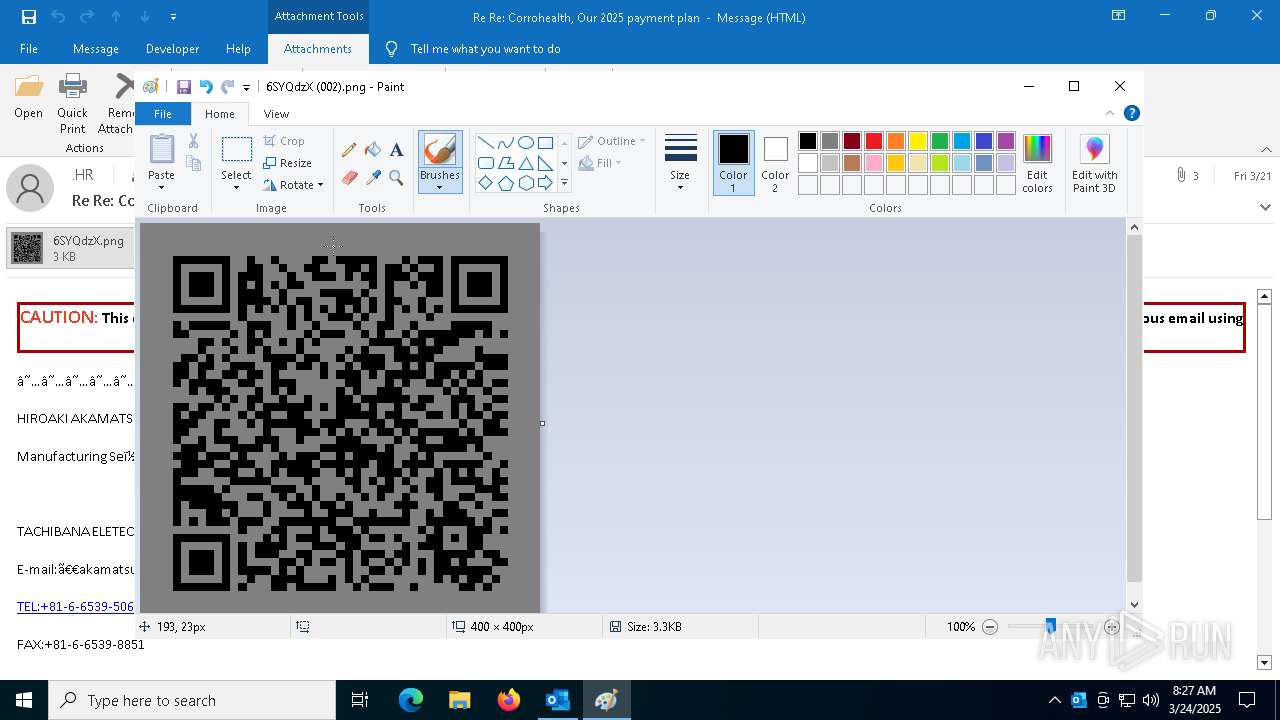Click Edit colors button
The height and width of the screenshot is (720, 1280).
tap(1037, 162)
